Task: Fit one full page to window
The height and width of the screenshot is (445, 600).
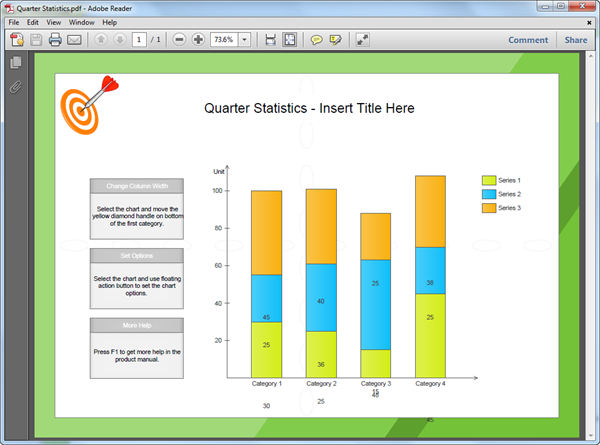Action: (290, 39)
